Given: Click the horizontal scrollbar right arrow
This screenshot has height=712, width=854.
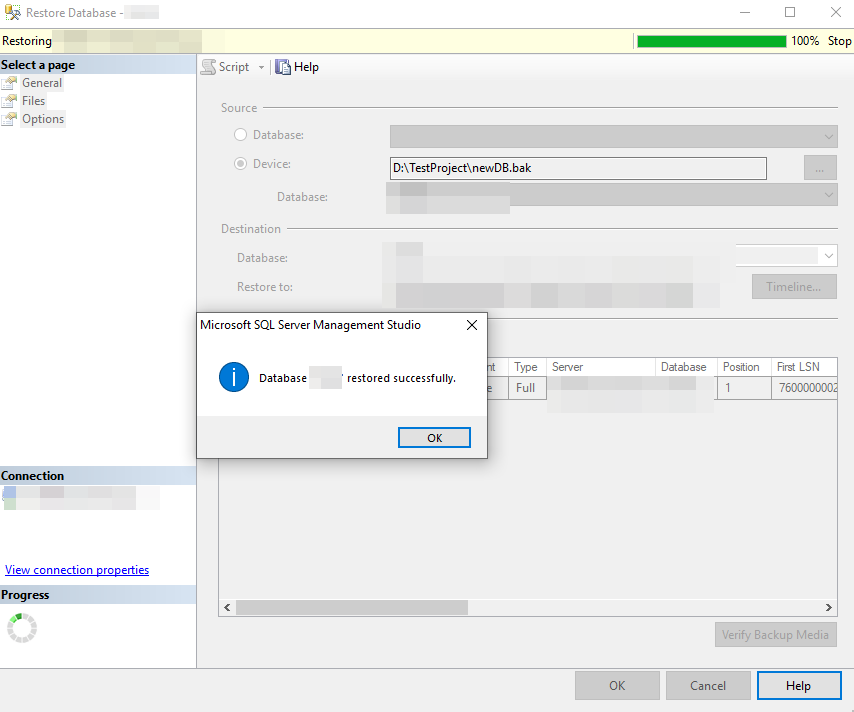Looking at the screenshot, I should (x=828, y=607).
